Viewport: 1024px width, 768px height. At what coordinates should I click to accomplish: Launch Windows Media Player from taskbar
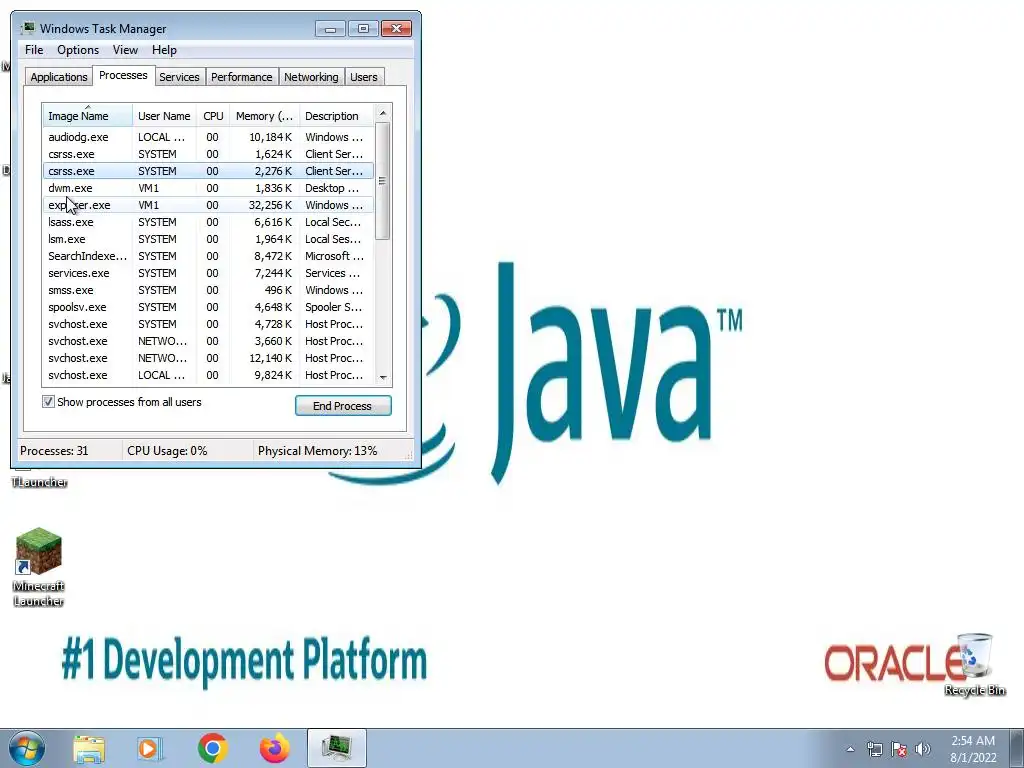(x=150, y=749)
